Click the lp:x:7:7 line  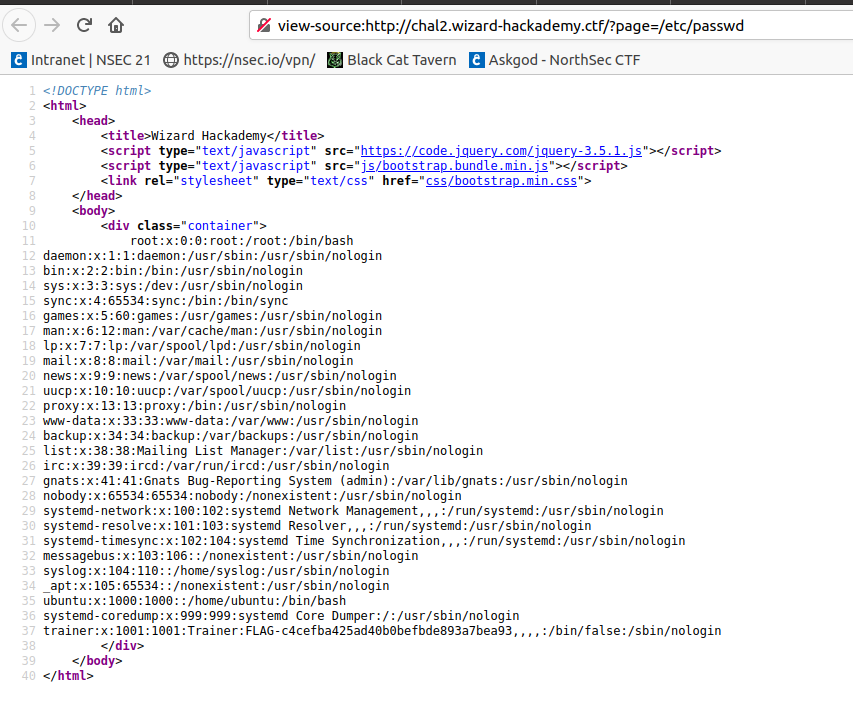(x=202, y=345)
